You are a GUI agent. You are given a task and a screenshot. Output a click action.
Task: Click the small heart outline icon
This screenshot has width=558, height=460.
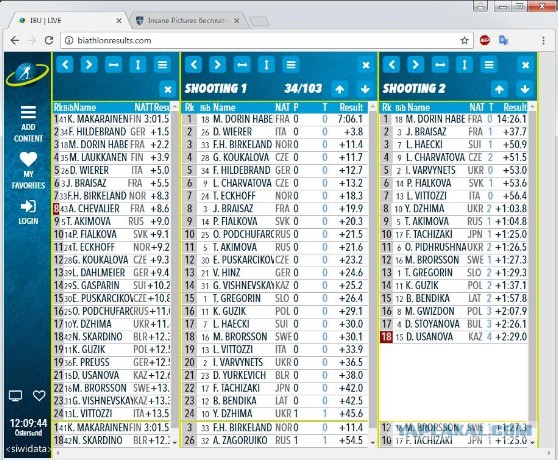tap(39, 396)
